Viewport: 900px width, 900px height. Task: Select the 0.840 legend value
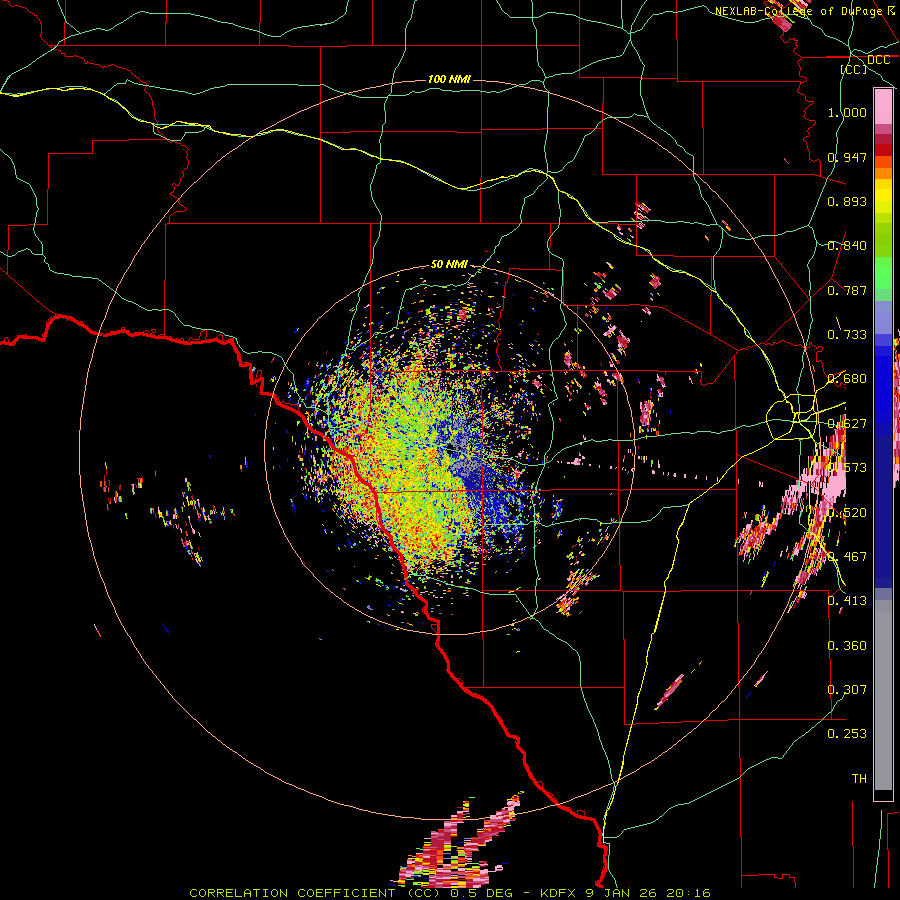pyautogui.click(x=847, y=246)
